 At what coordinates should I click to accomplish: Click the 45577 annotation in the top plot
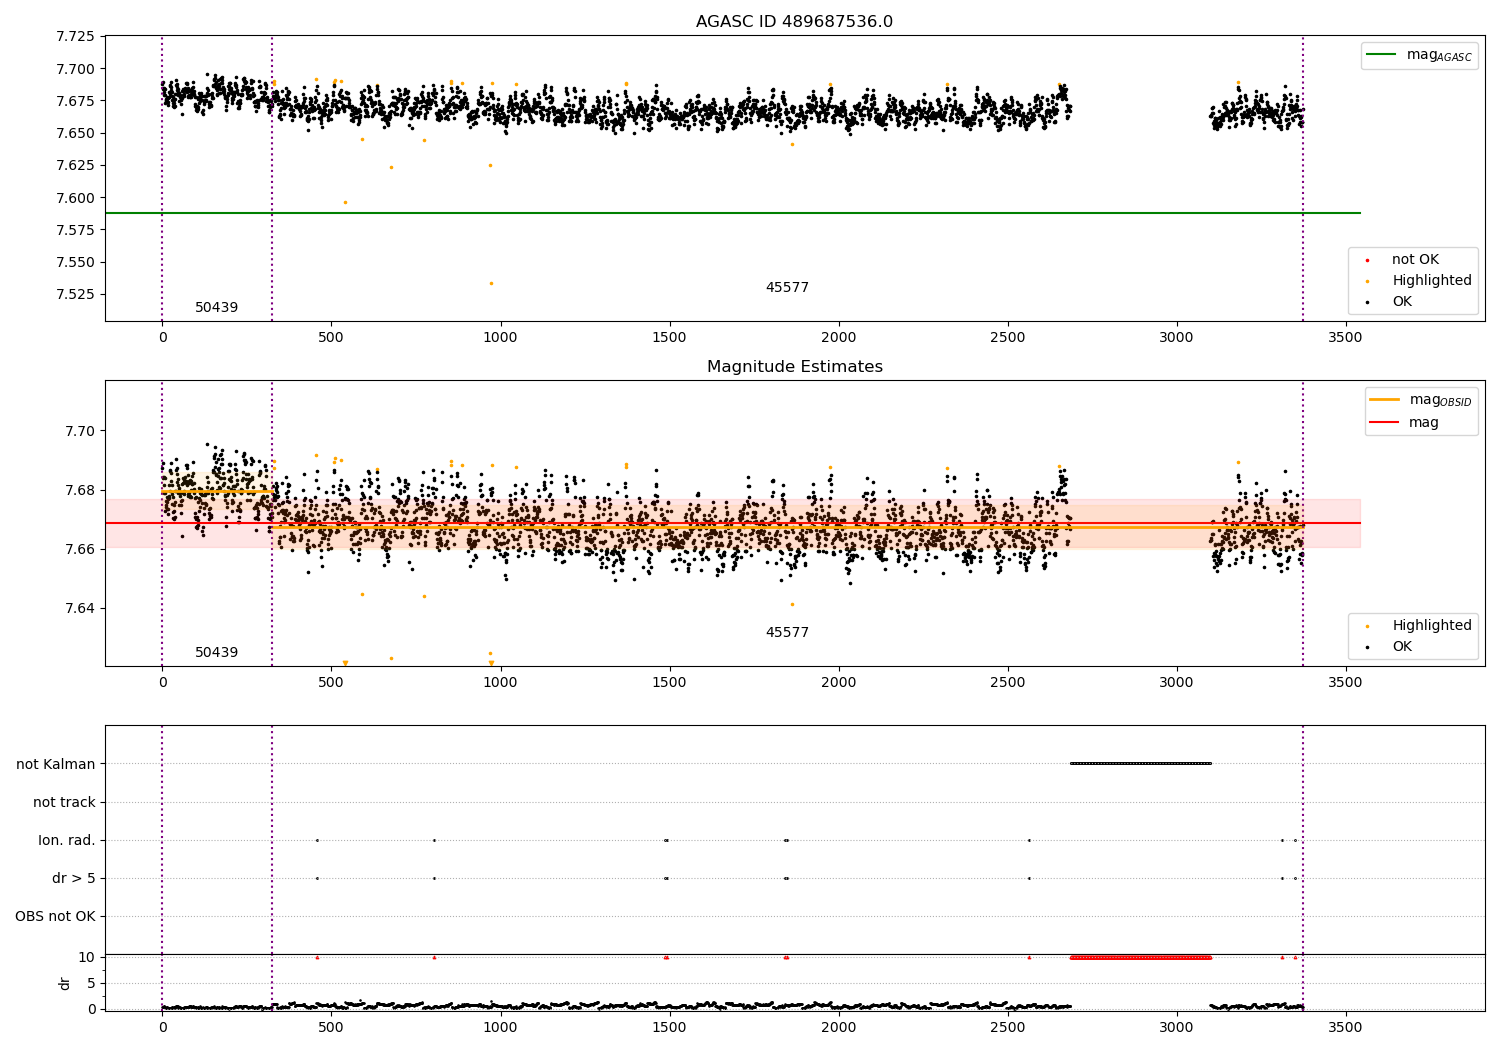787,288
